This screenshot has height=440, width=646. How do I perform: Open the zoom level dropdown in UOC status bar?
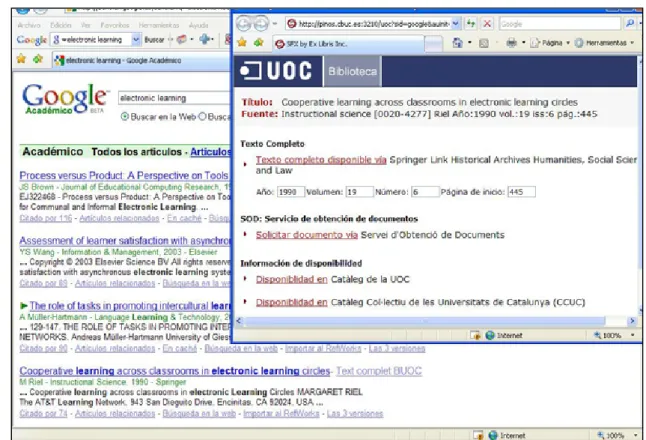tap(632, 335)
